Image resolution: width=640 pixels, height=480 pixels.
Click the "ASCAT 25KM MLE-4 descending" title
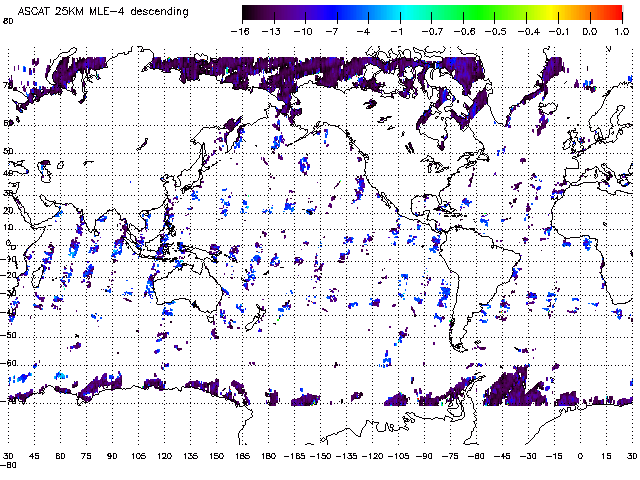point(103,11)
